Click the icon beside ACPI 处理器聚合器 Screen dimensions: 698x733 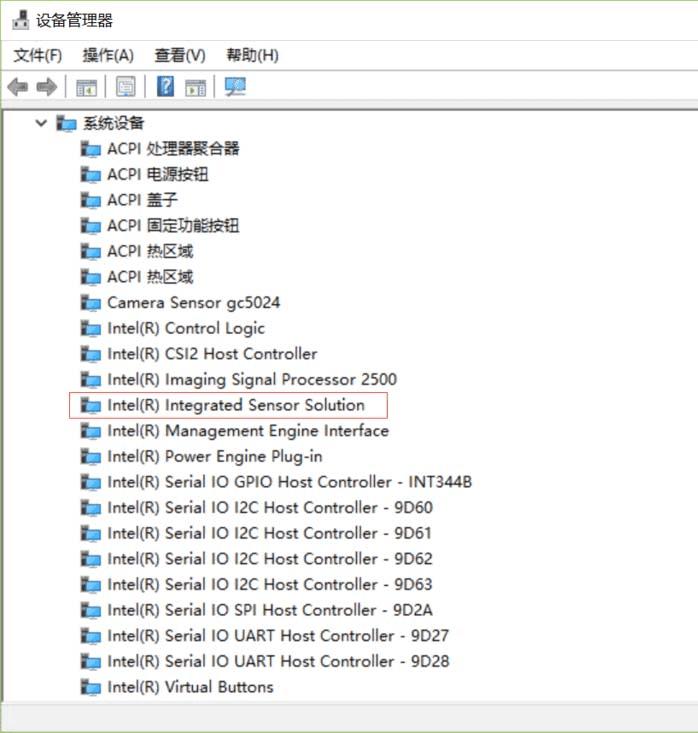[x=91, y=149]
